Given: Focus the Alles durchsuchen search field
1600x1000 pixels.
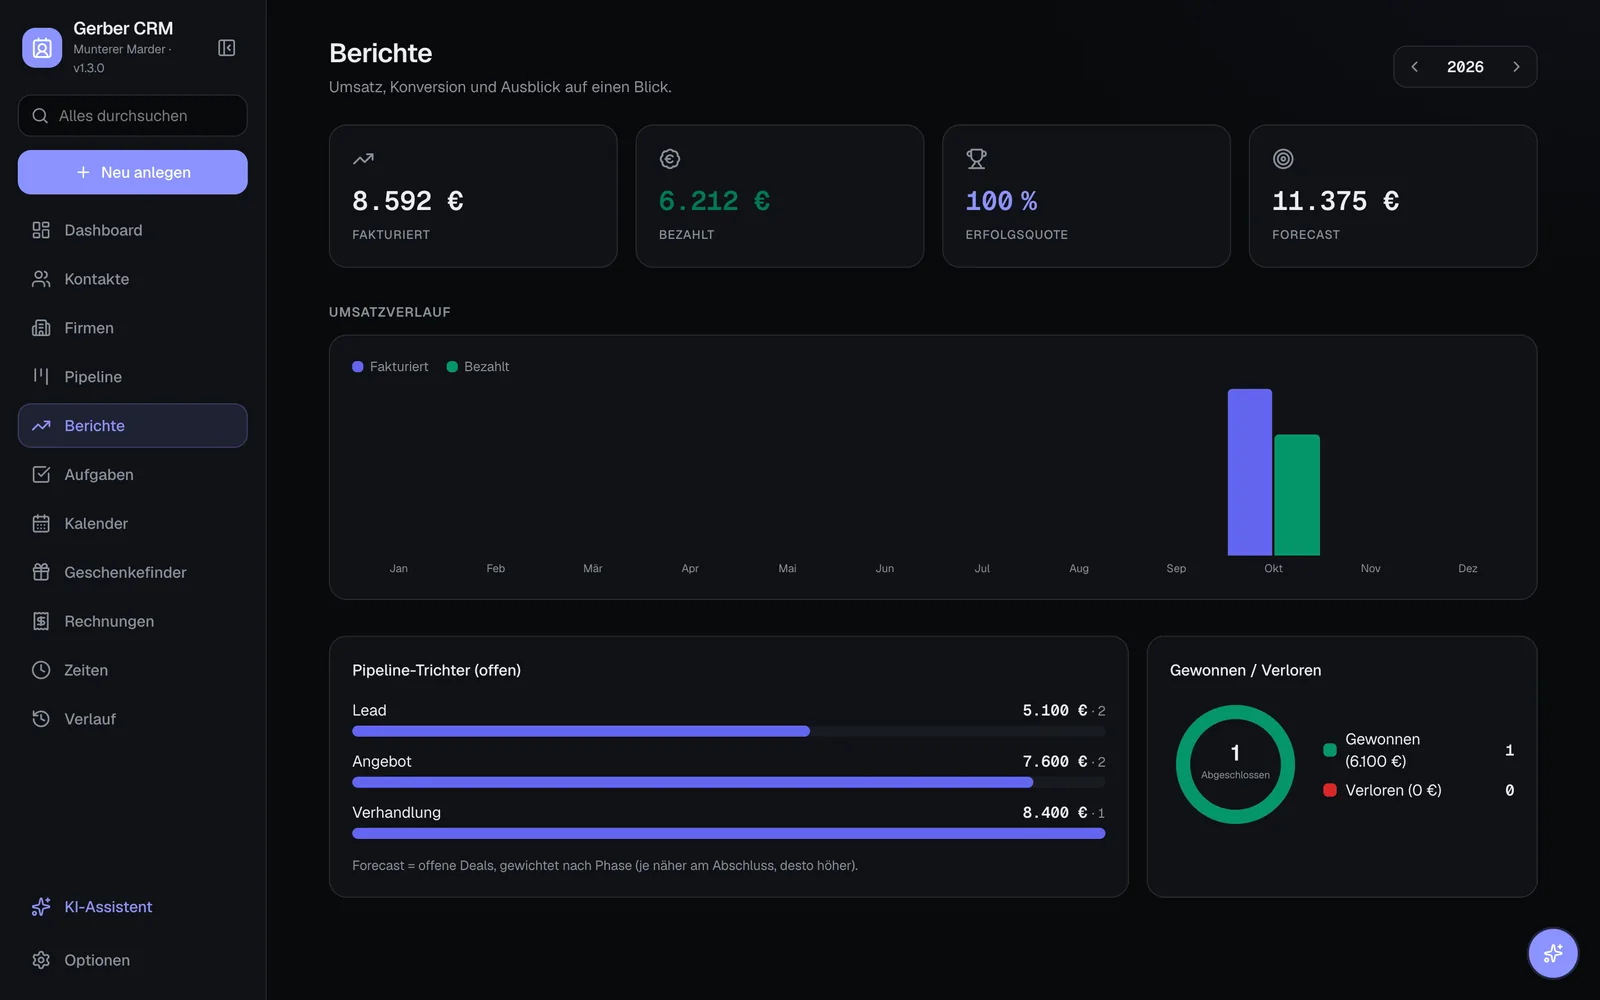Looking at the screenshot, I should (132, 116).
